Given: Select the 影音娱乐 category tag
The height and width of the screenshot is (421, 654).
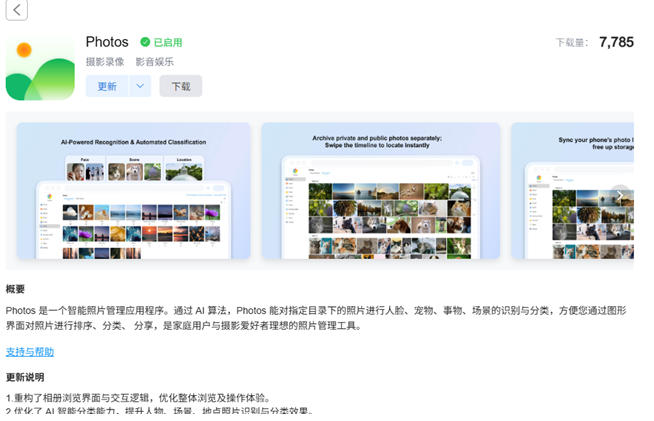Looking at the screenshot, I should (x=154, y=62).
